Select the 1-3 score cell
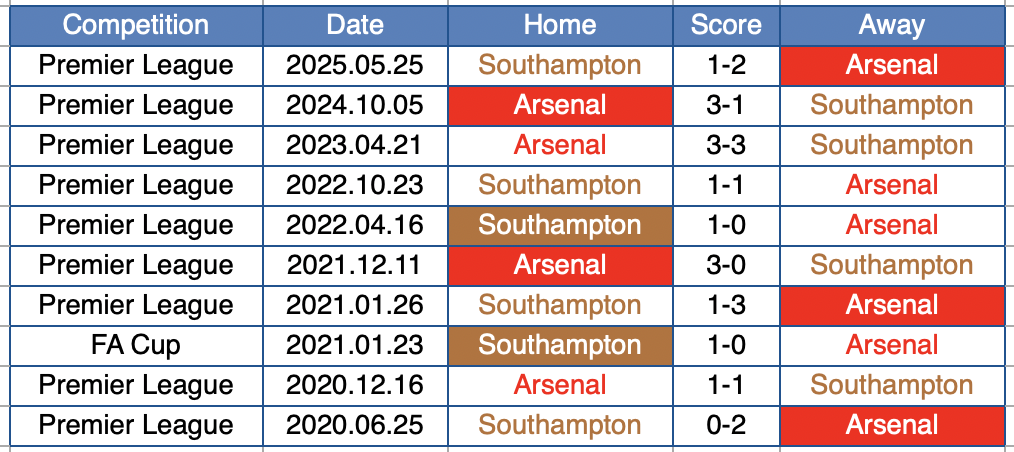The height and width of the screenshot is (452, 1014). pos(726,305)
